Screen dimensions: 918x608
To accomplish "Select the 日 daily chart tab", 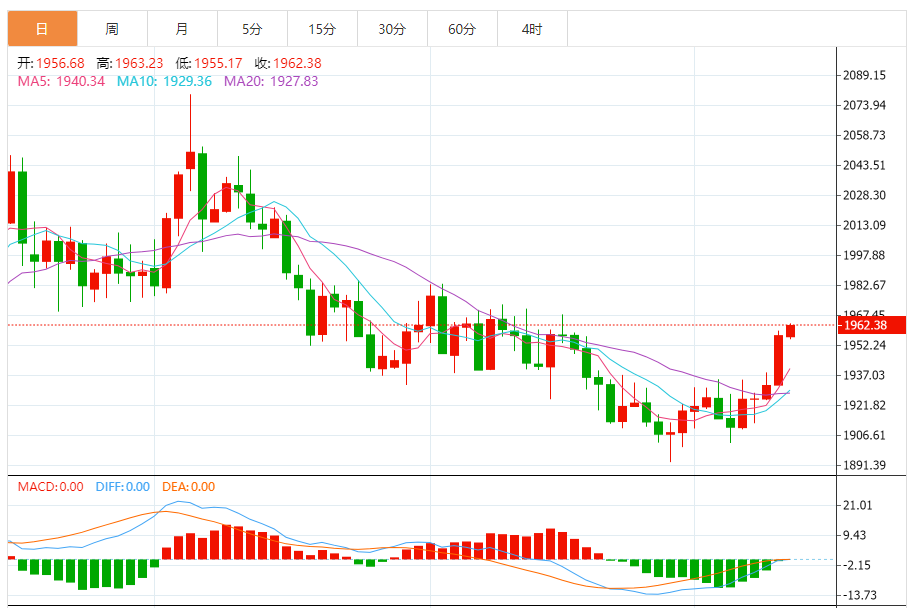I will tap(42, 29).
